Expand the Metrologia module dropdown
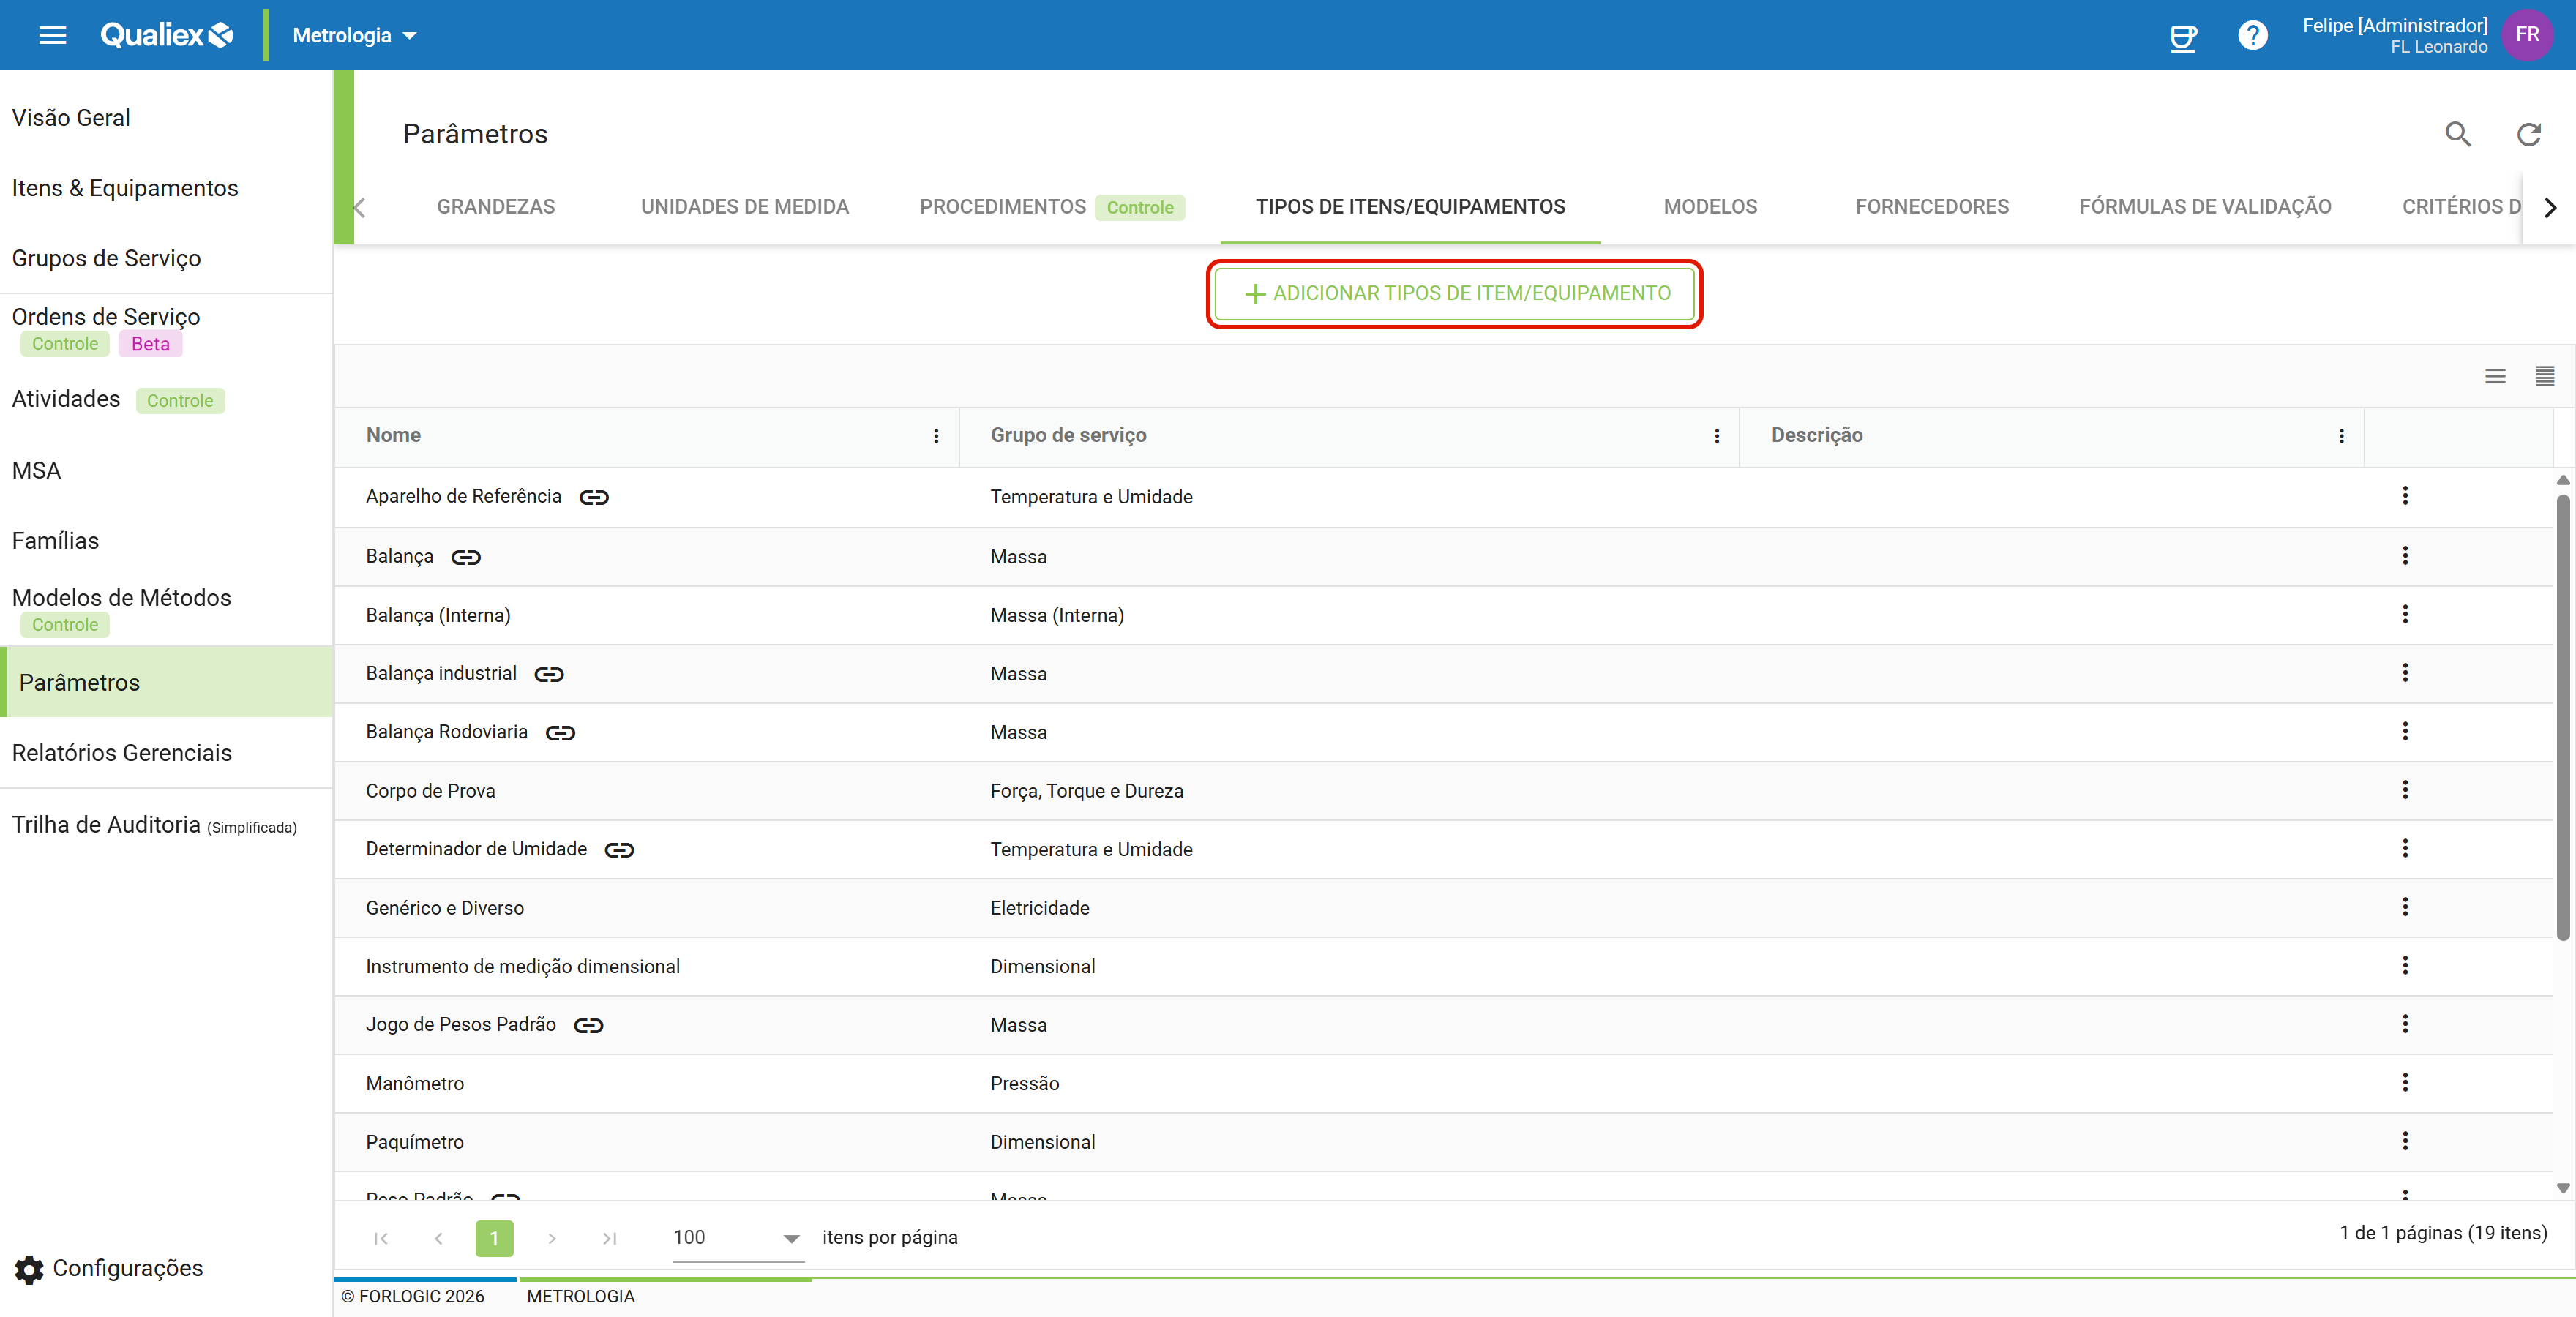2576x1317 pixels. pos(354,36)
